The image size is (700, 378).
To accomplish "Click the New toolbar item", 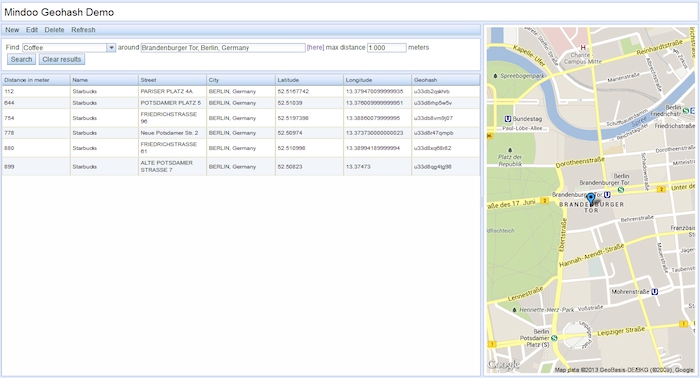I will click(x=12, y=30).
